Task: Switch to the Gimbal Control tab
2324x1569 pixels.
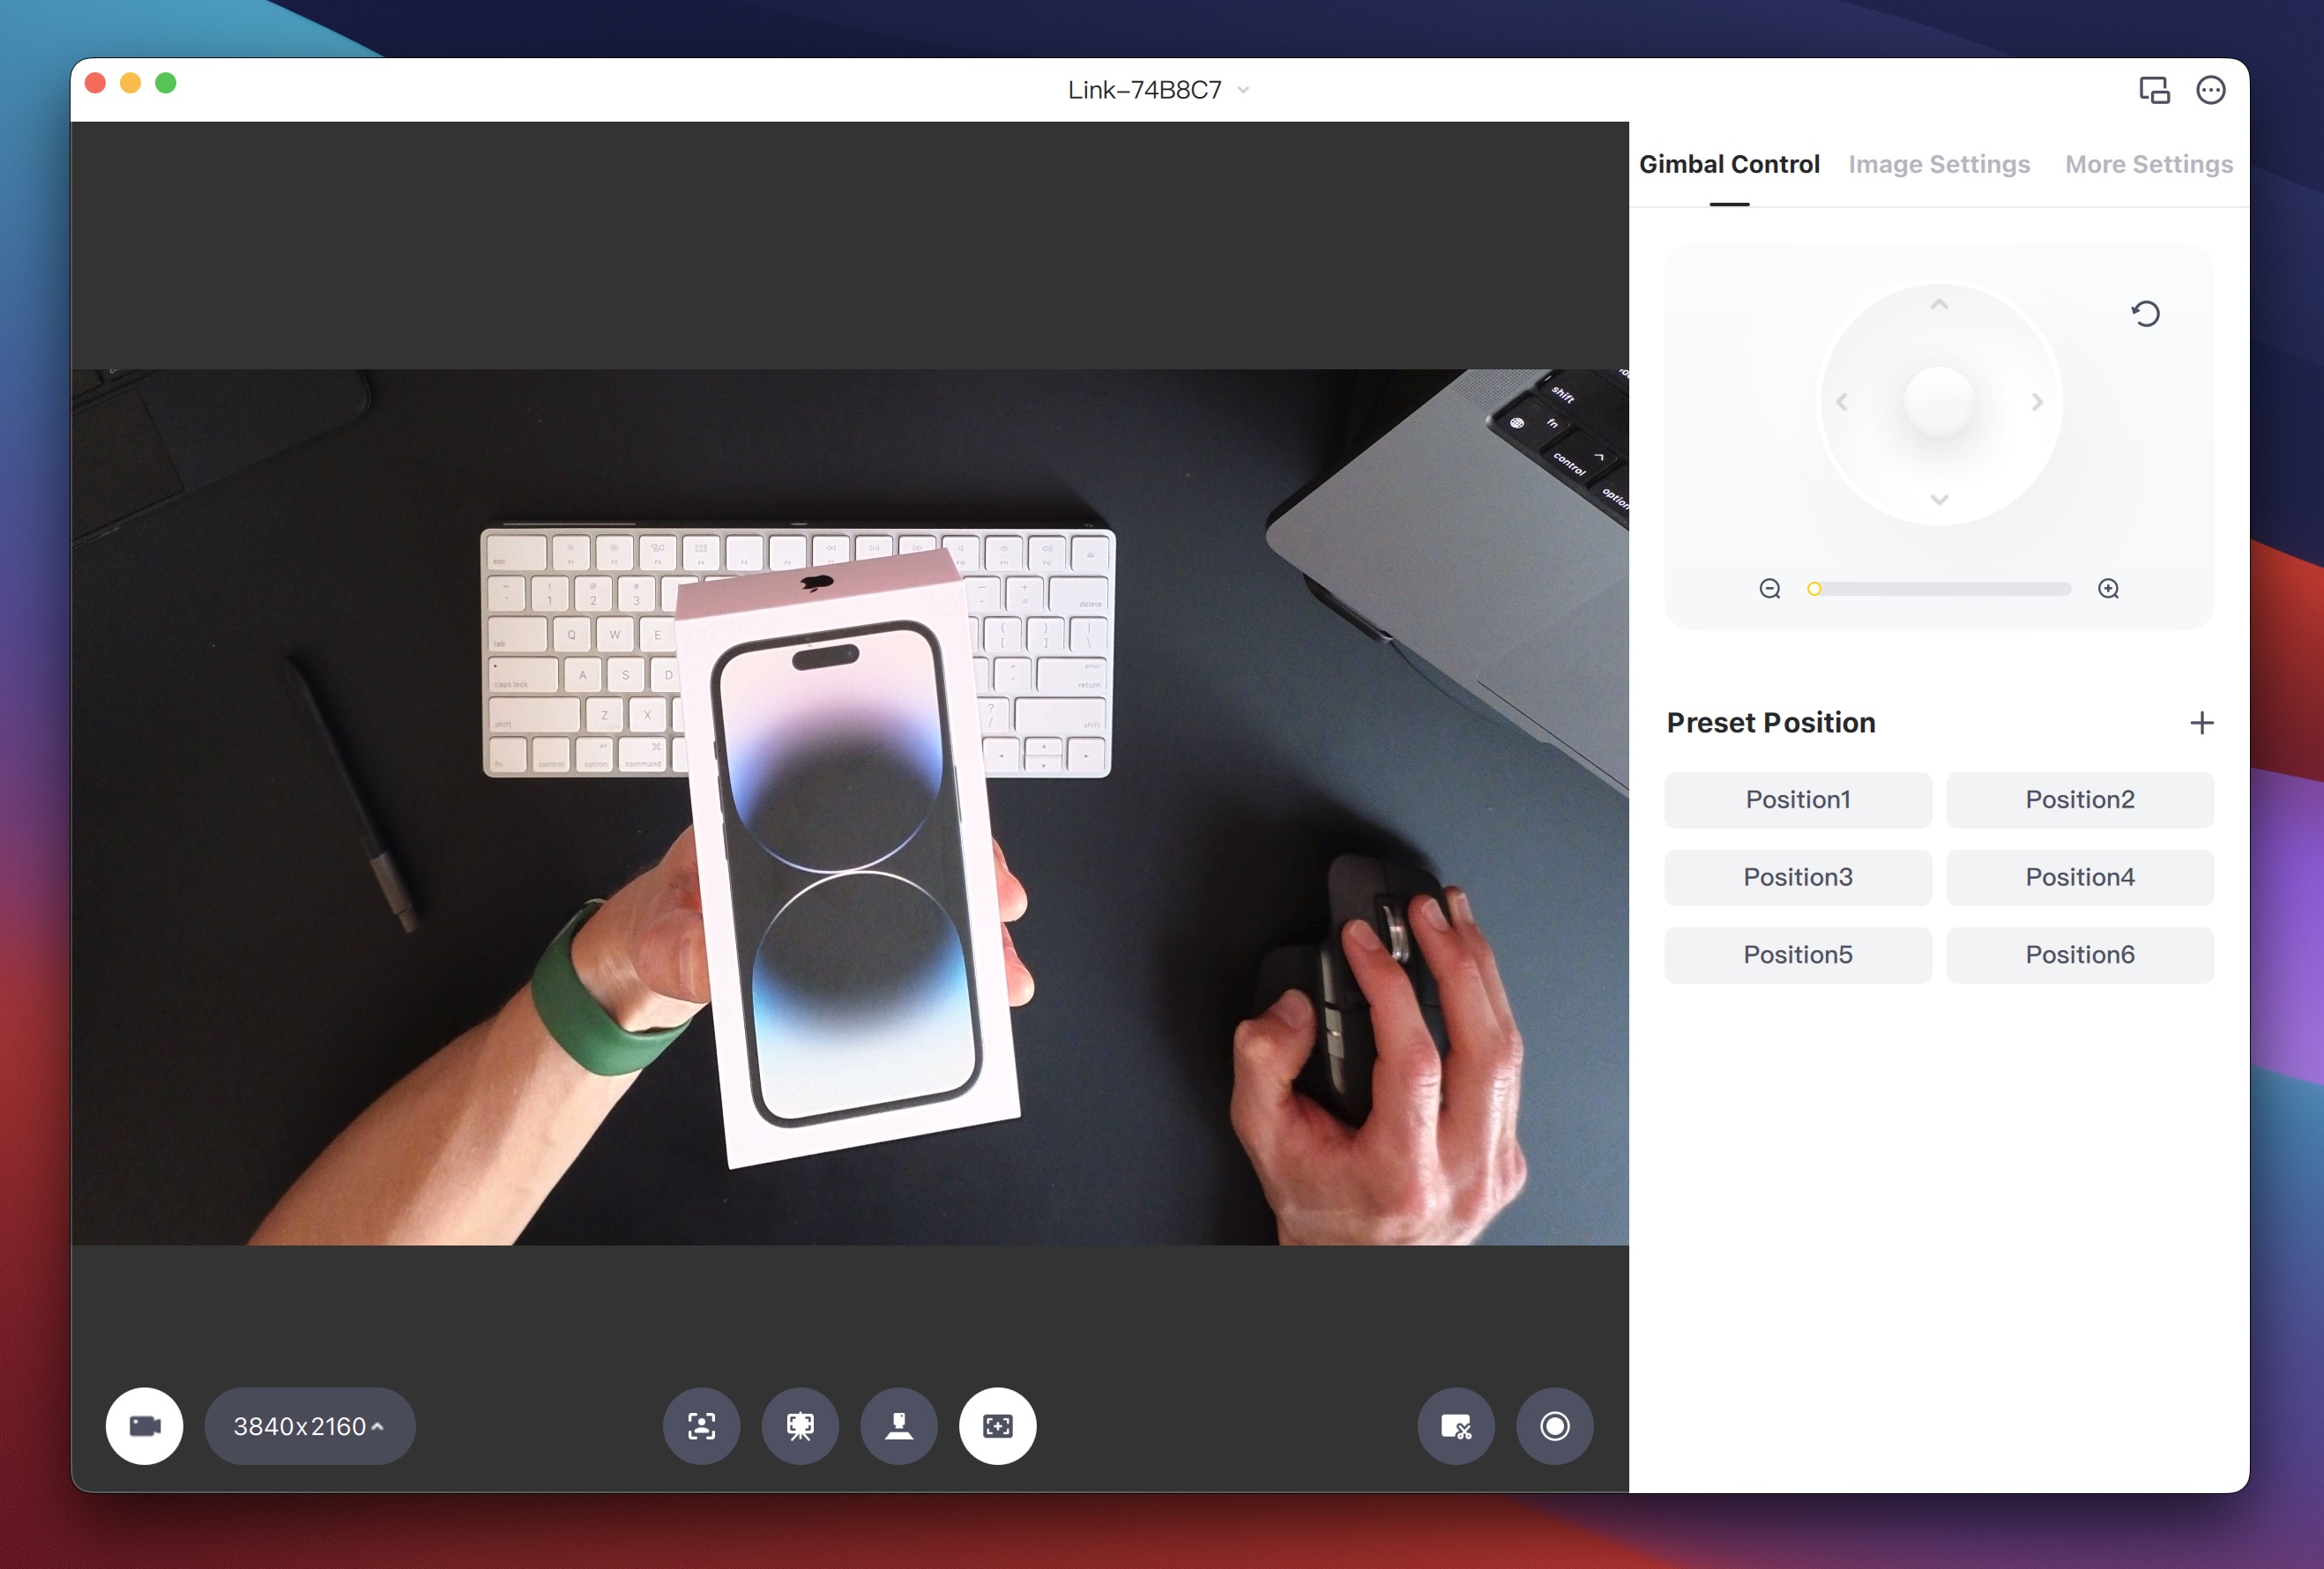Action: [1728, 164]
